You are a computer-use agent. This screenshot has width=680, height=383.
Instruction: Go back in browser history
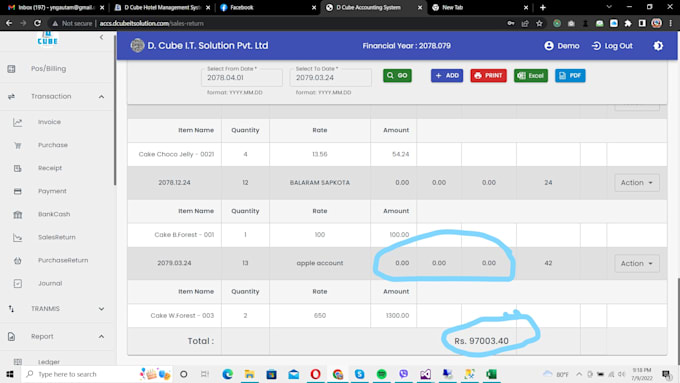pos(9,23)
